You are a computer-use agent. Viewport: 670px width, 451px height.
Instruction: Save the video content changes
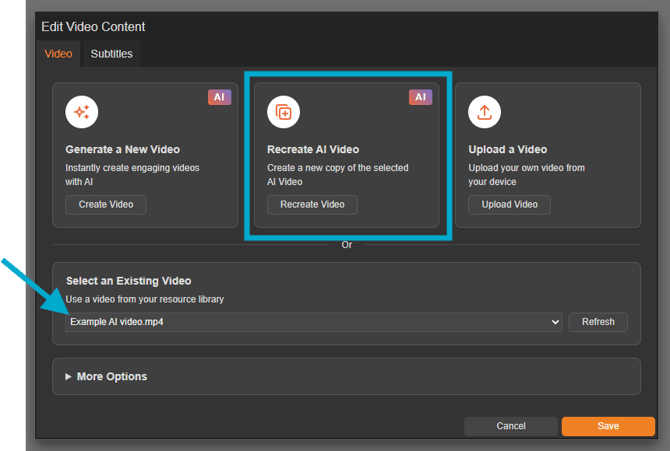pos(608,426)
